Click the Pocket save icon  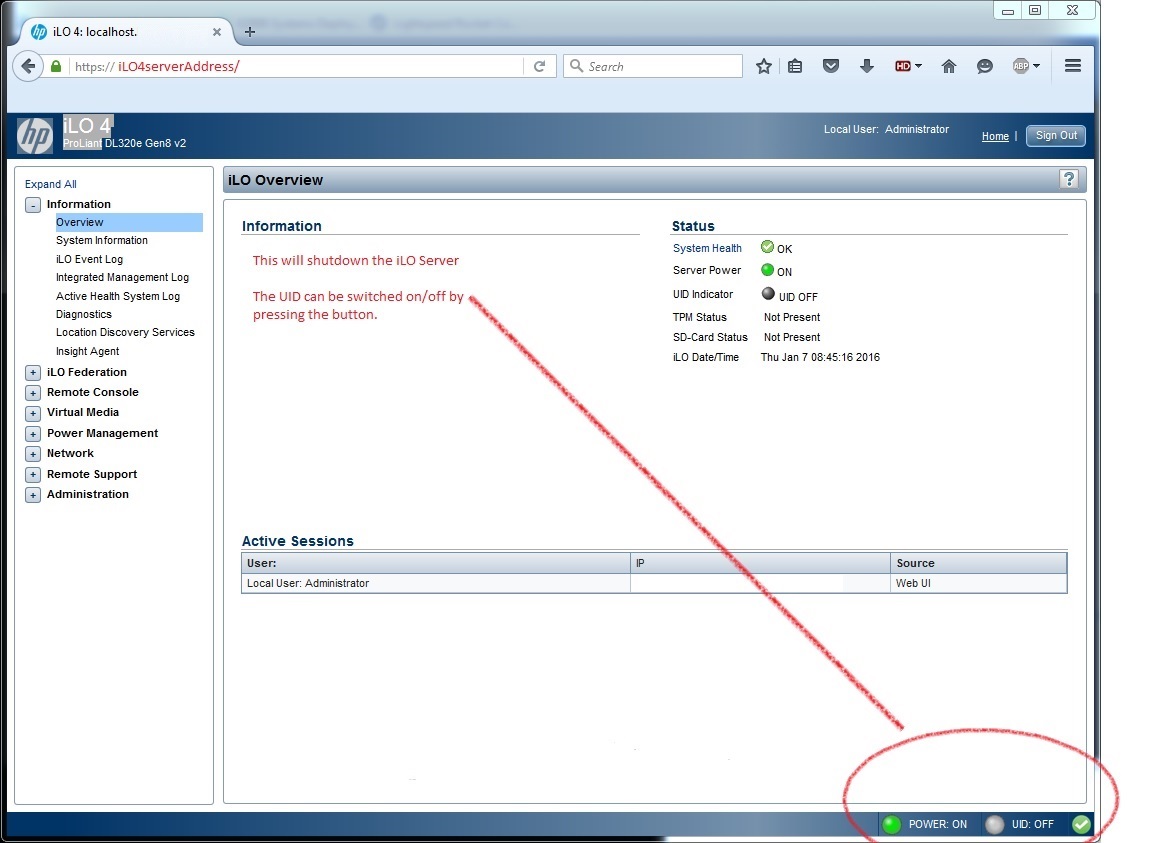831,66
